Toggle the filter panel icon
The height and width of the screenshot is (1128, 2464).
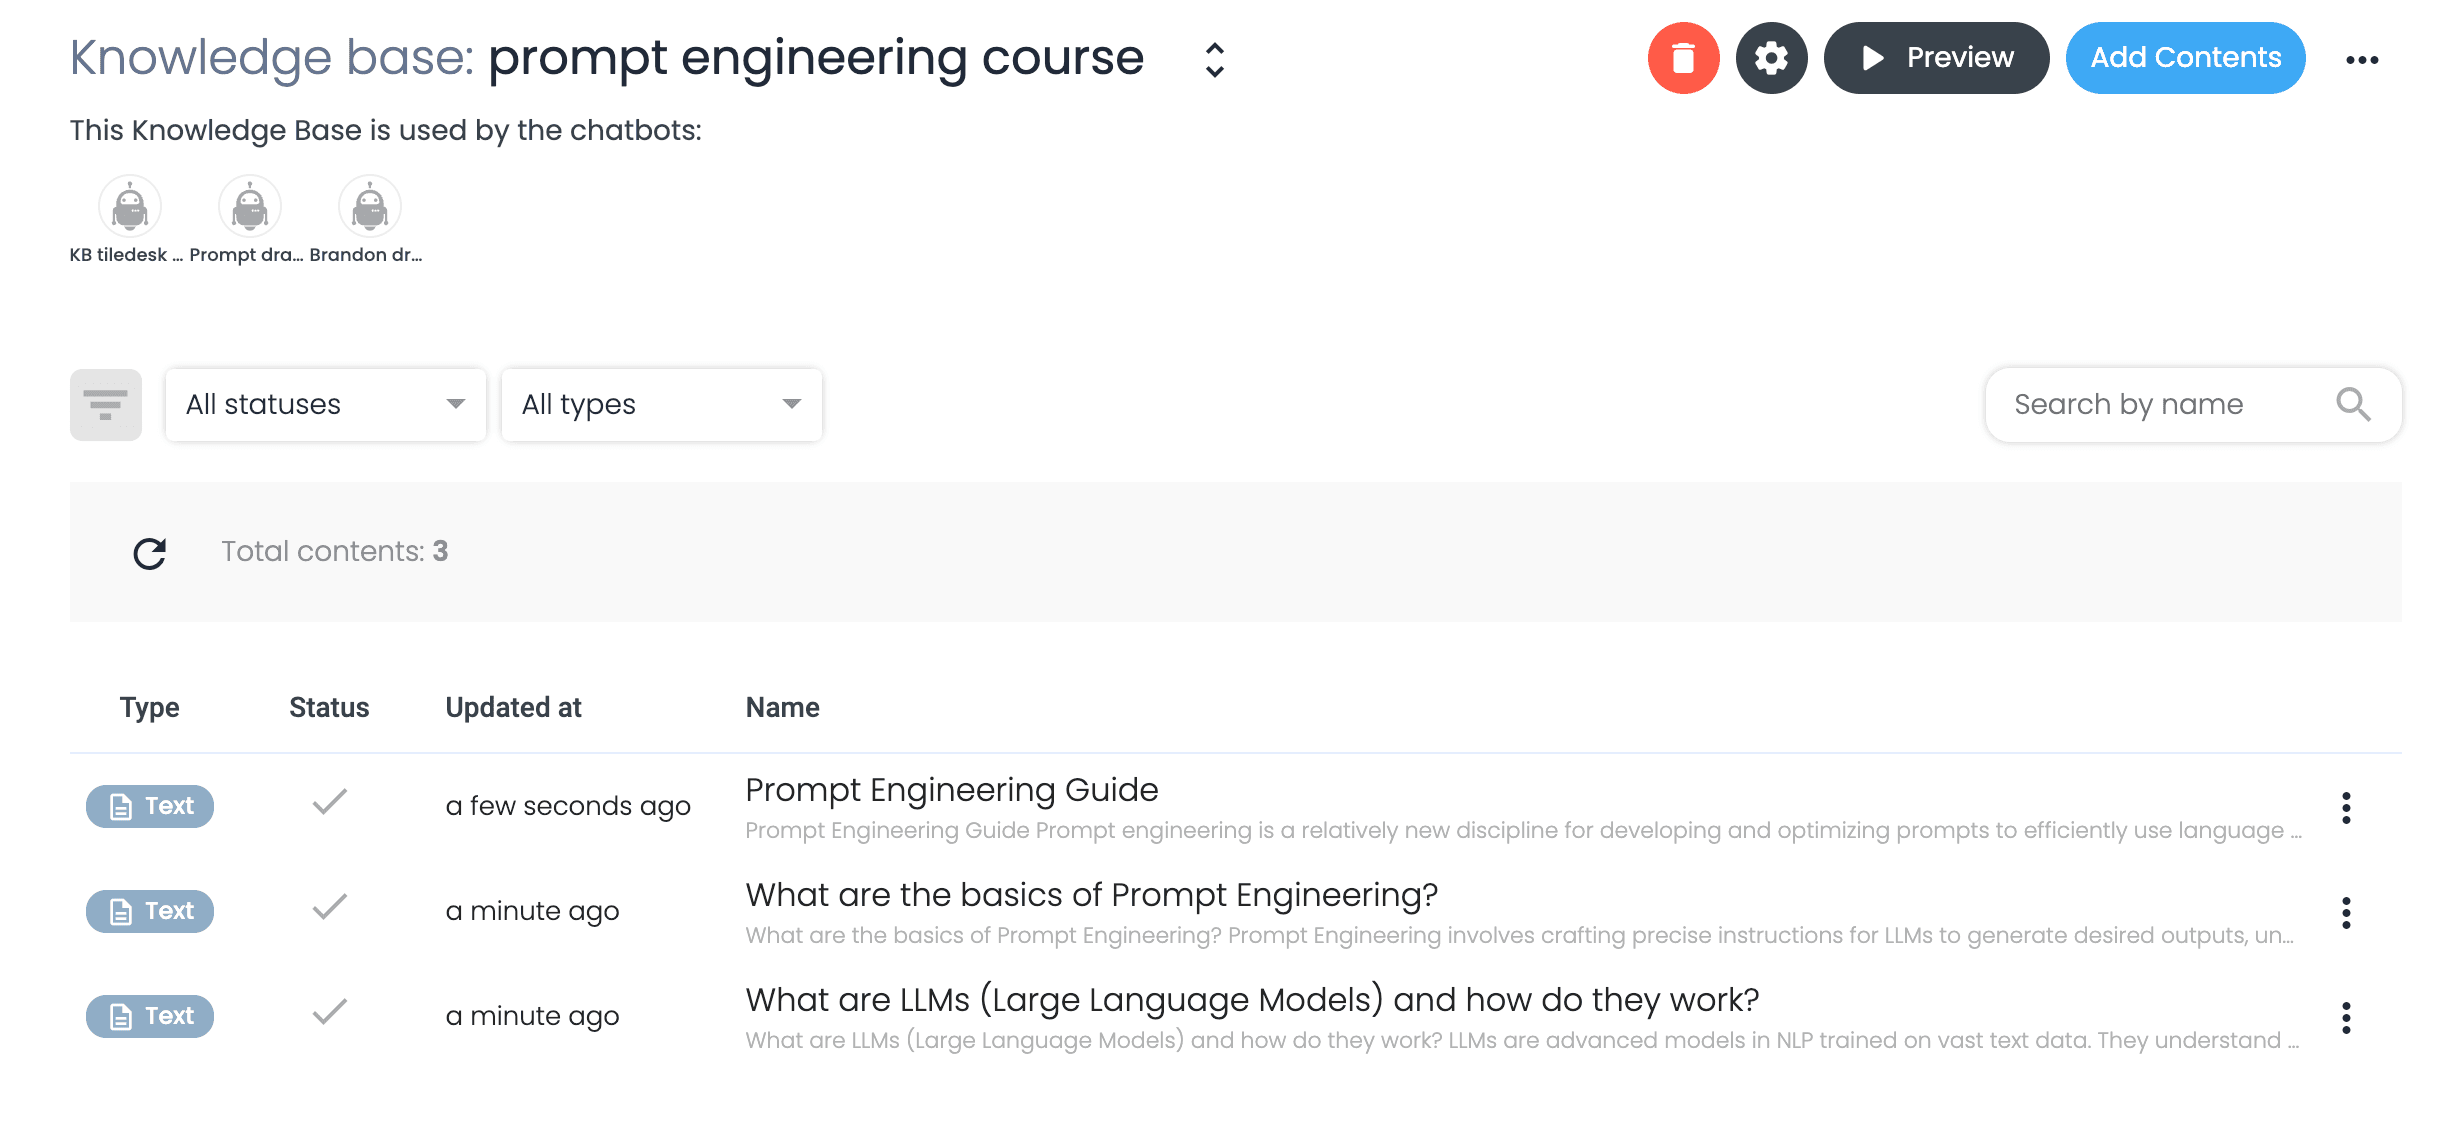pos(106,405)
